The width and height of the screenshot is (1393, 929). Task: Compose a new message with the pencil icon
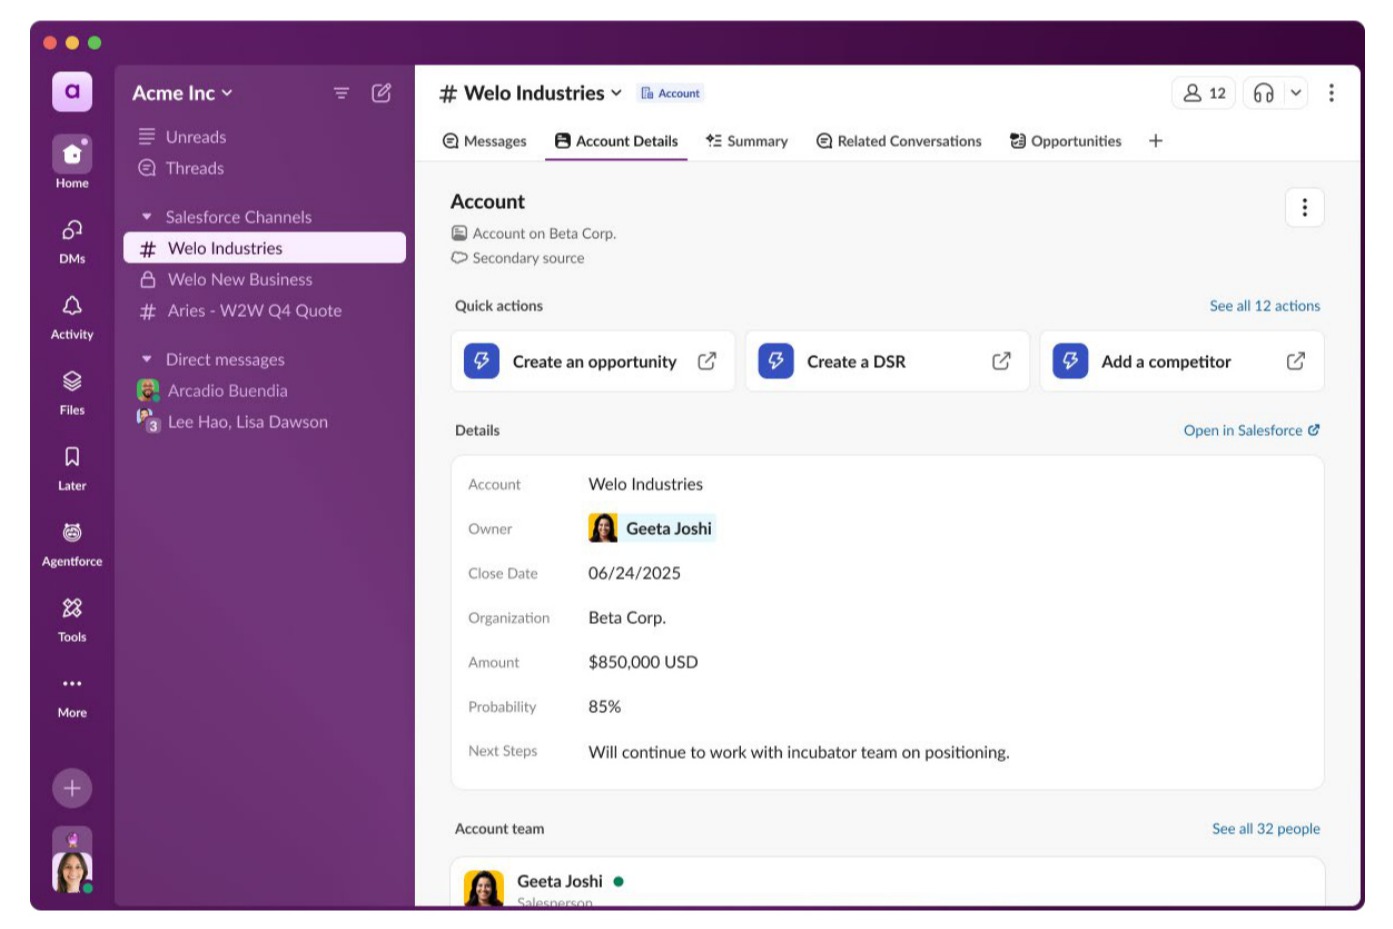(x=382, y=92)
